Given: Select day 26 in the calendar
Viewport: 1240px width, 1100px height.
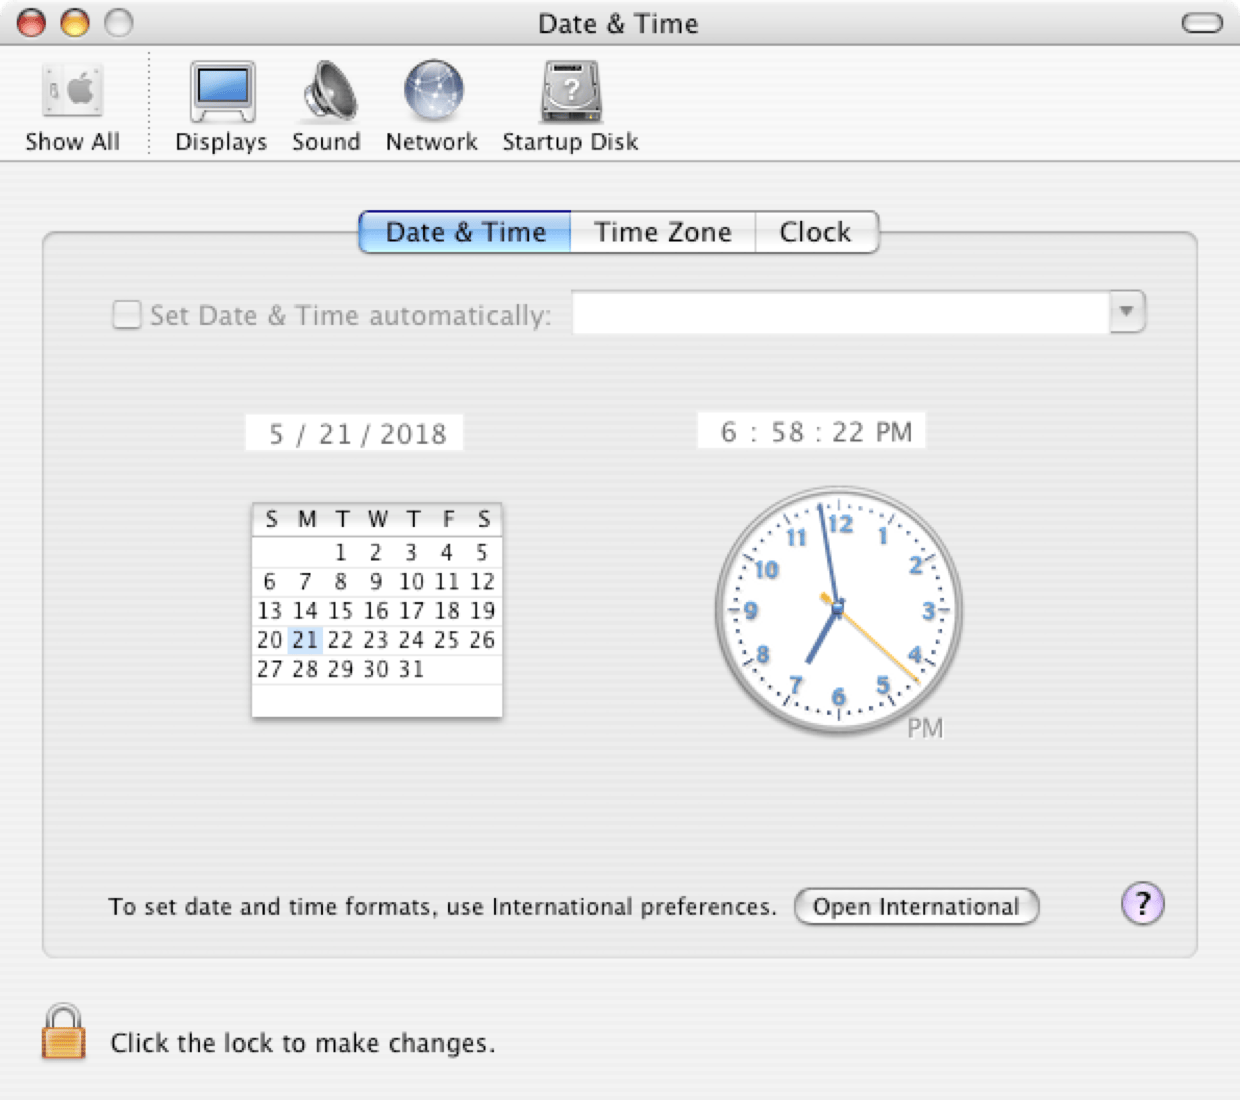Looking at the screenshot, I should 482,640.
